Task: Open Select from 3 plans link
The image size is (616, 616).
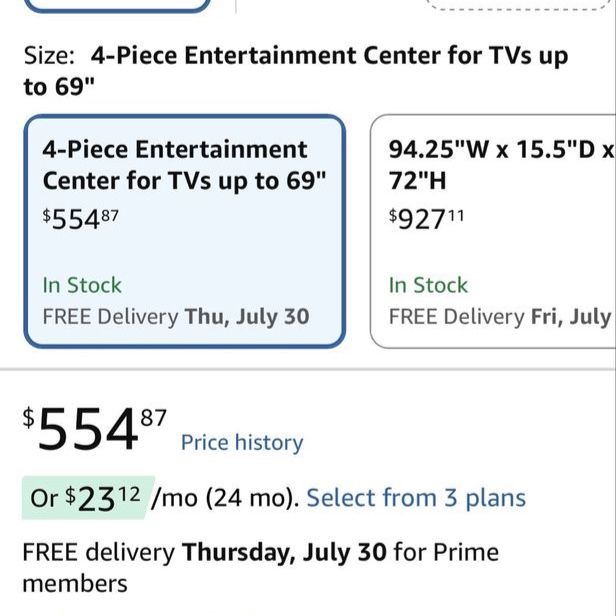Action: tap(416, 498)
